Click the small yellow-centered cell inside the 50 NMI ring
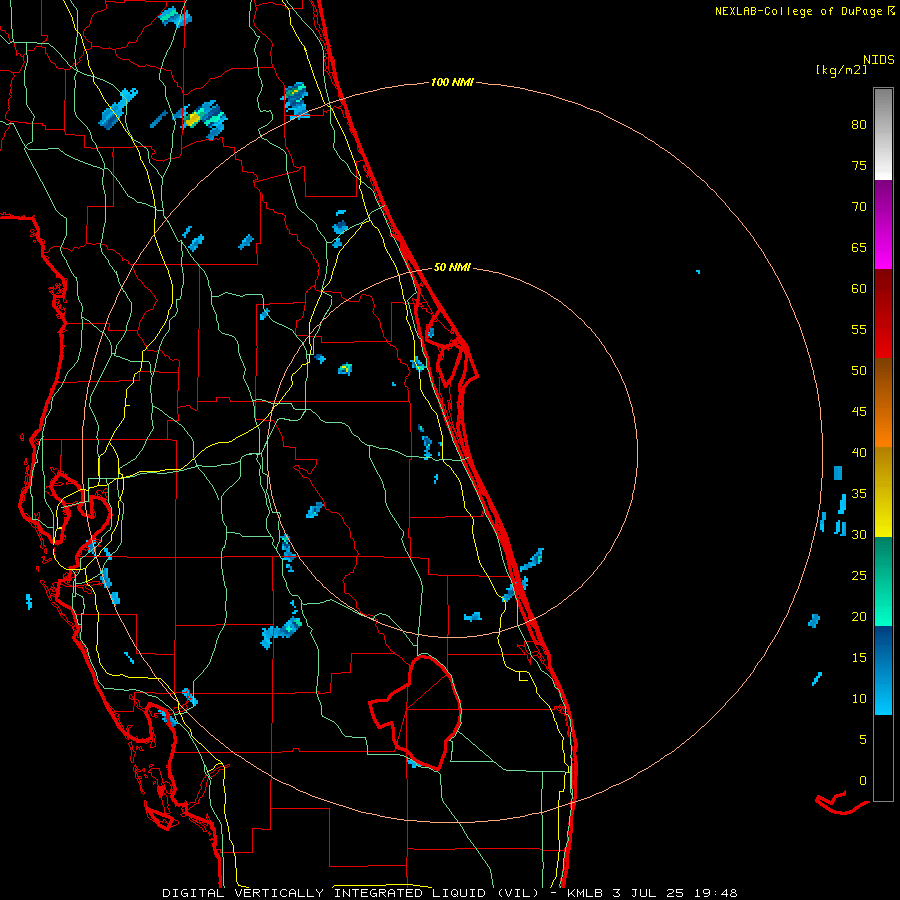 [345, 369]
